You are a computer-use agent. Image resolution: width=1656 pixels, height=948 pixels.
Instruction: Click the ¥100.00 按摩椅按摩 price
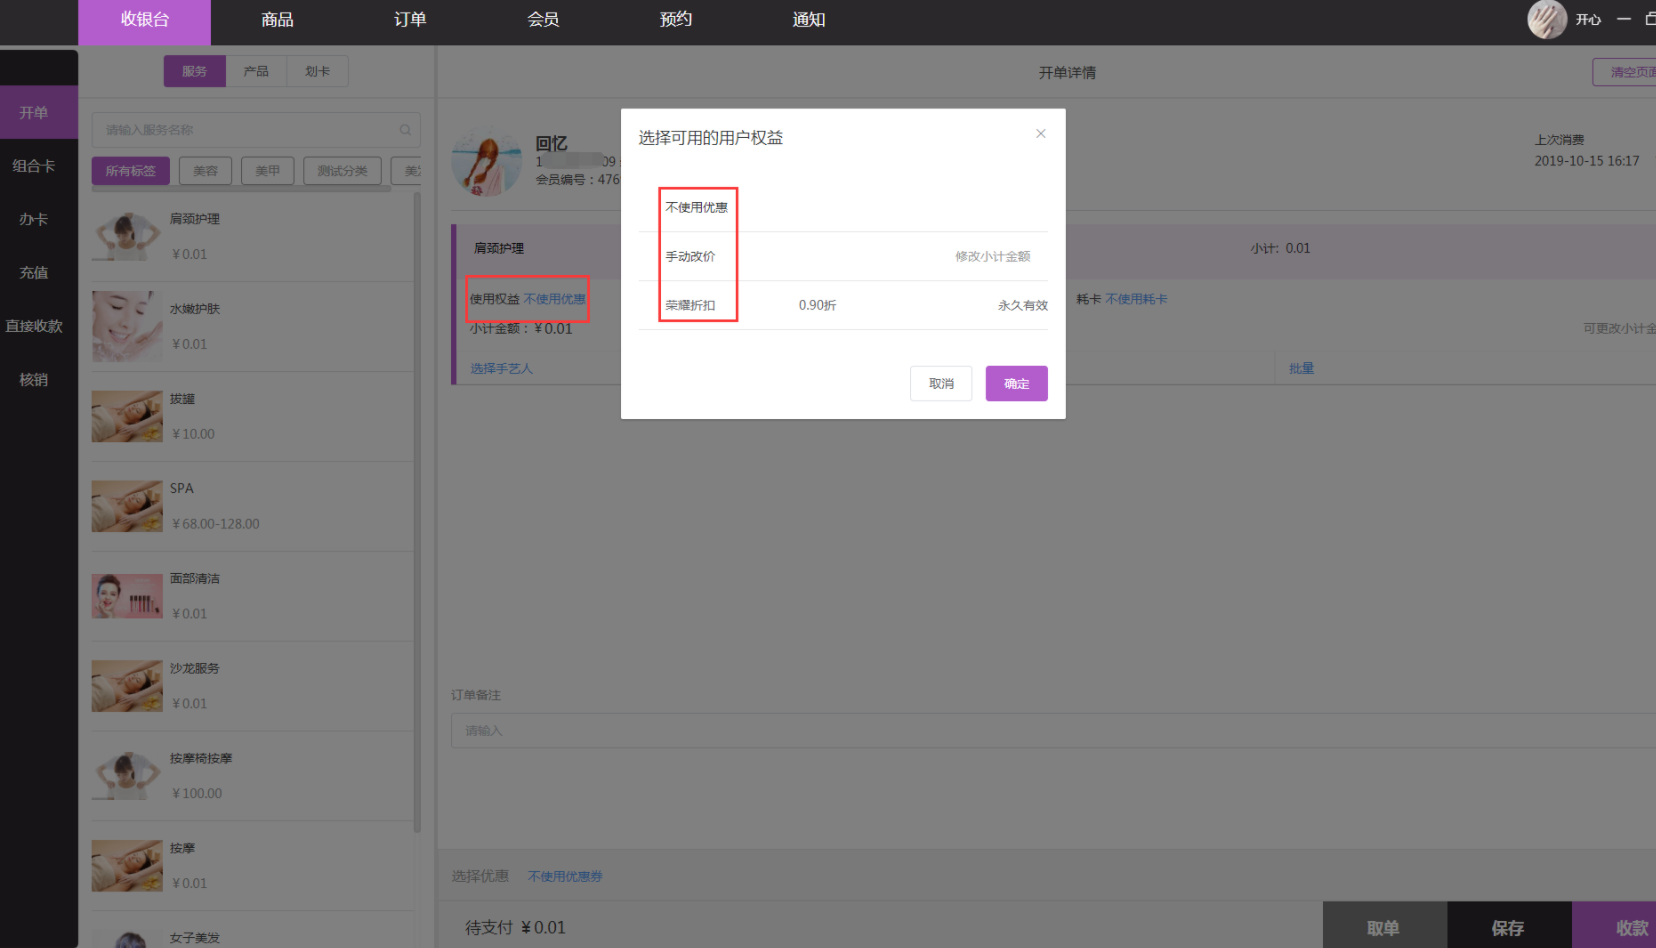coord(197,794)
